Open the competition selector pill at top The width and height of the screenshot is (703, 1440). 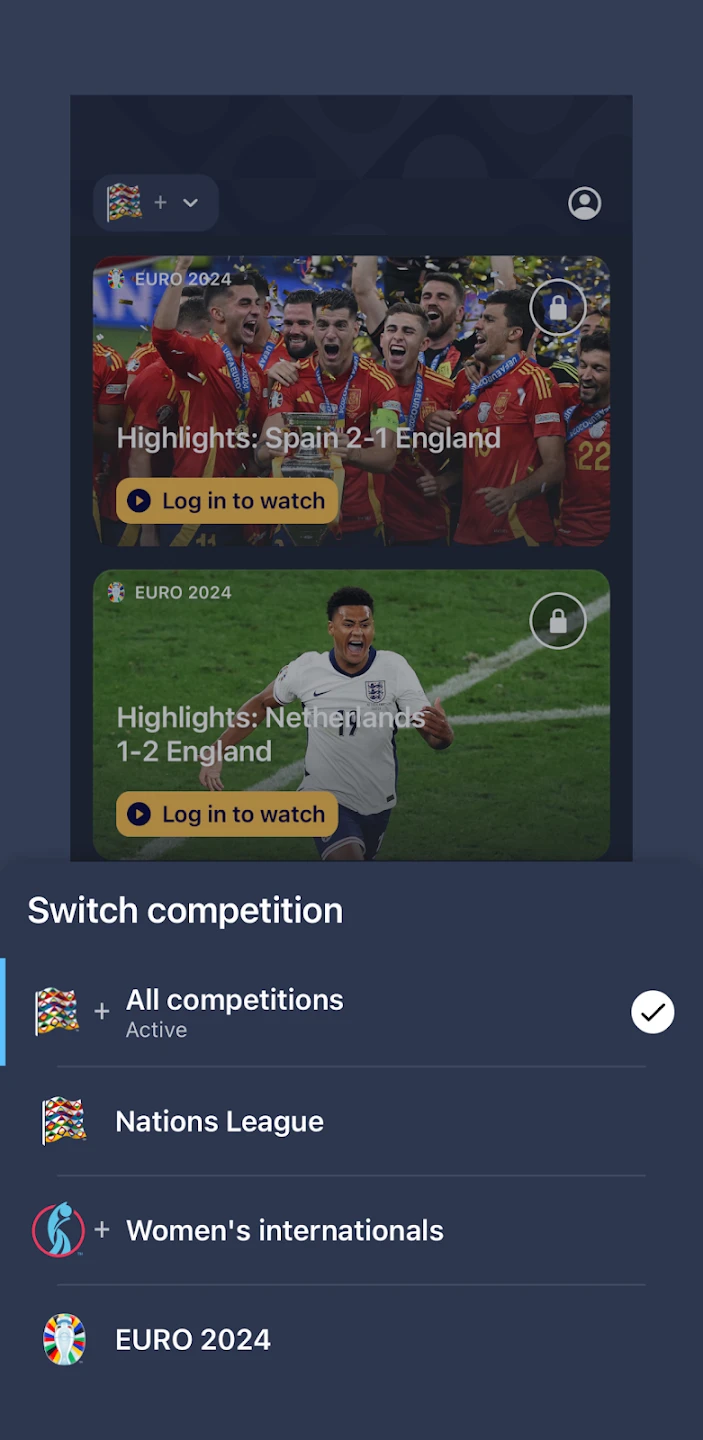[156, 203]
